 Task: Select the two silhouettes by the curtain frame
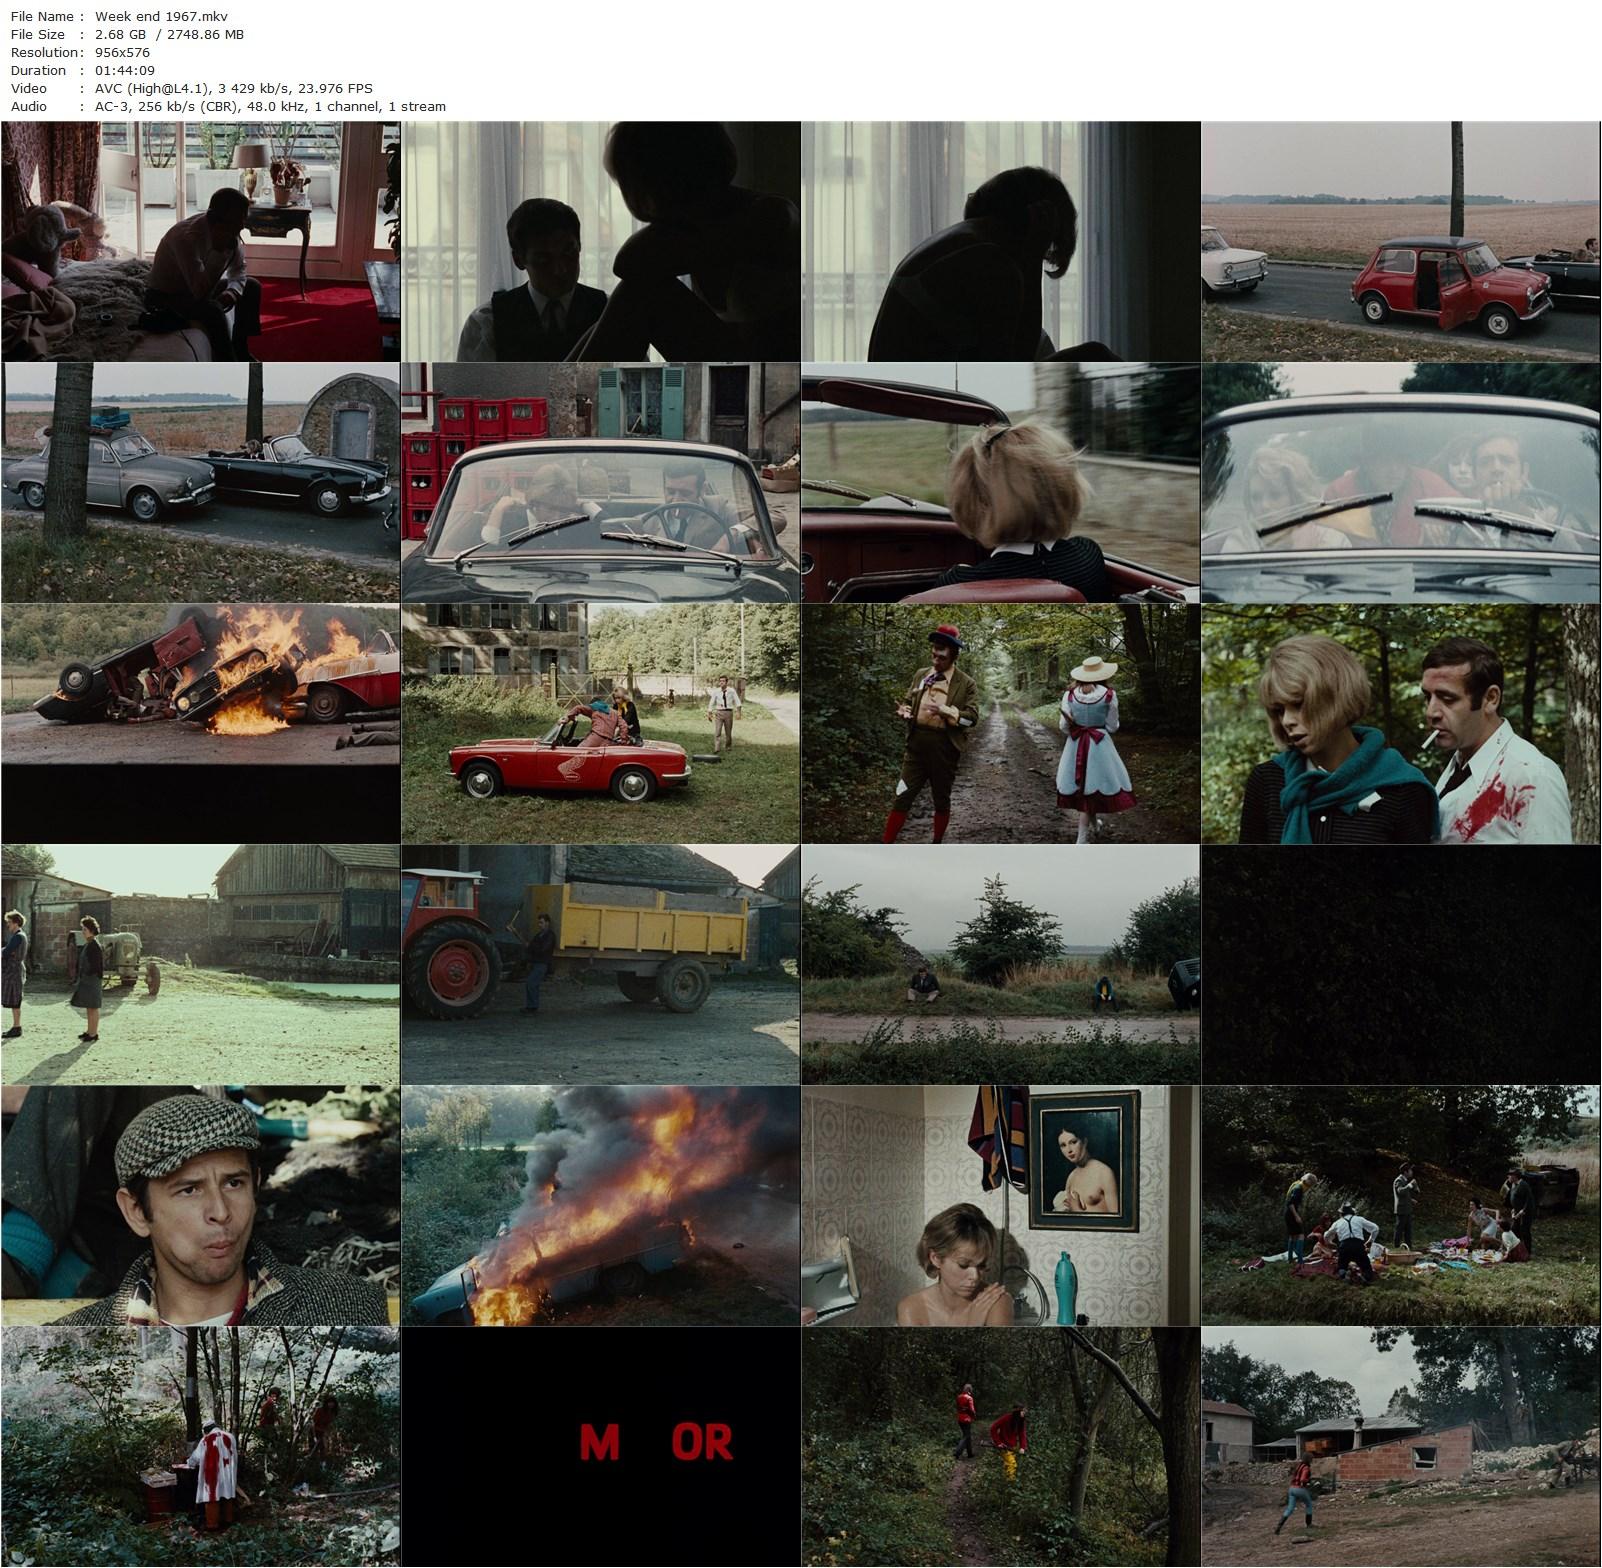[600, 241]
